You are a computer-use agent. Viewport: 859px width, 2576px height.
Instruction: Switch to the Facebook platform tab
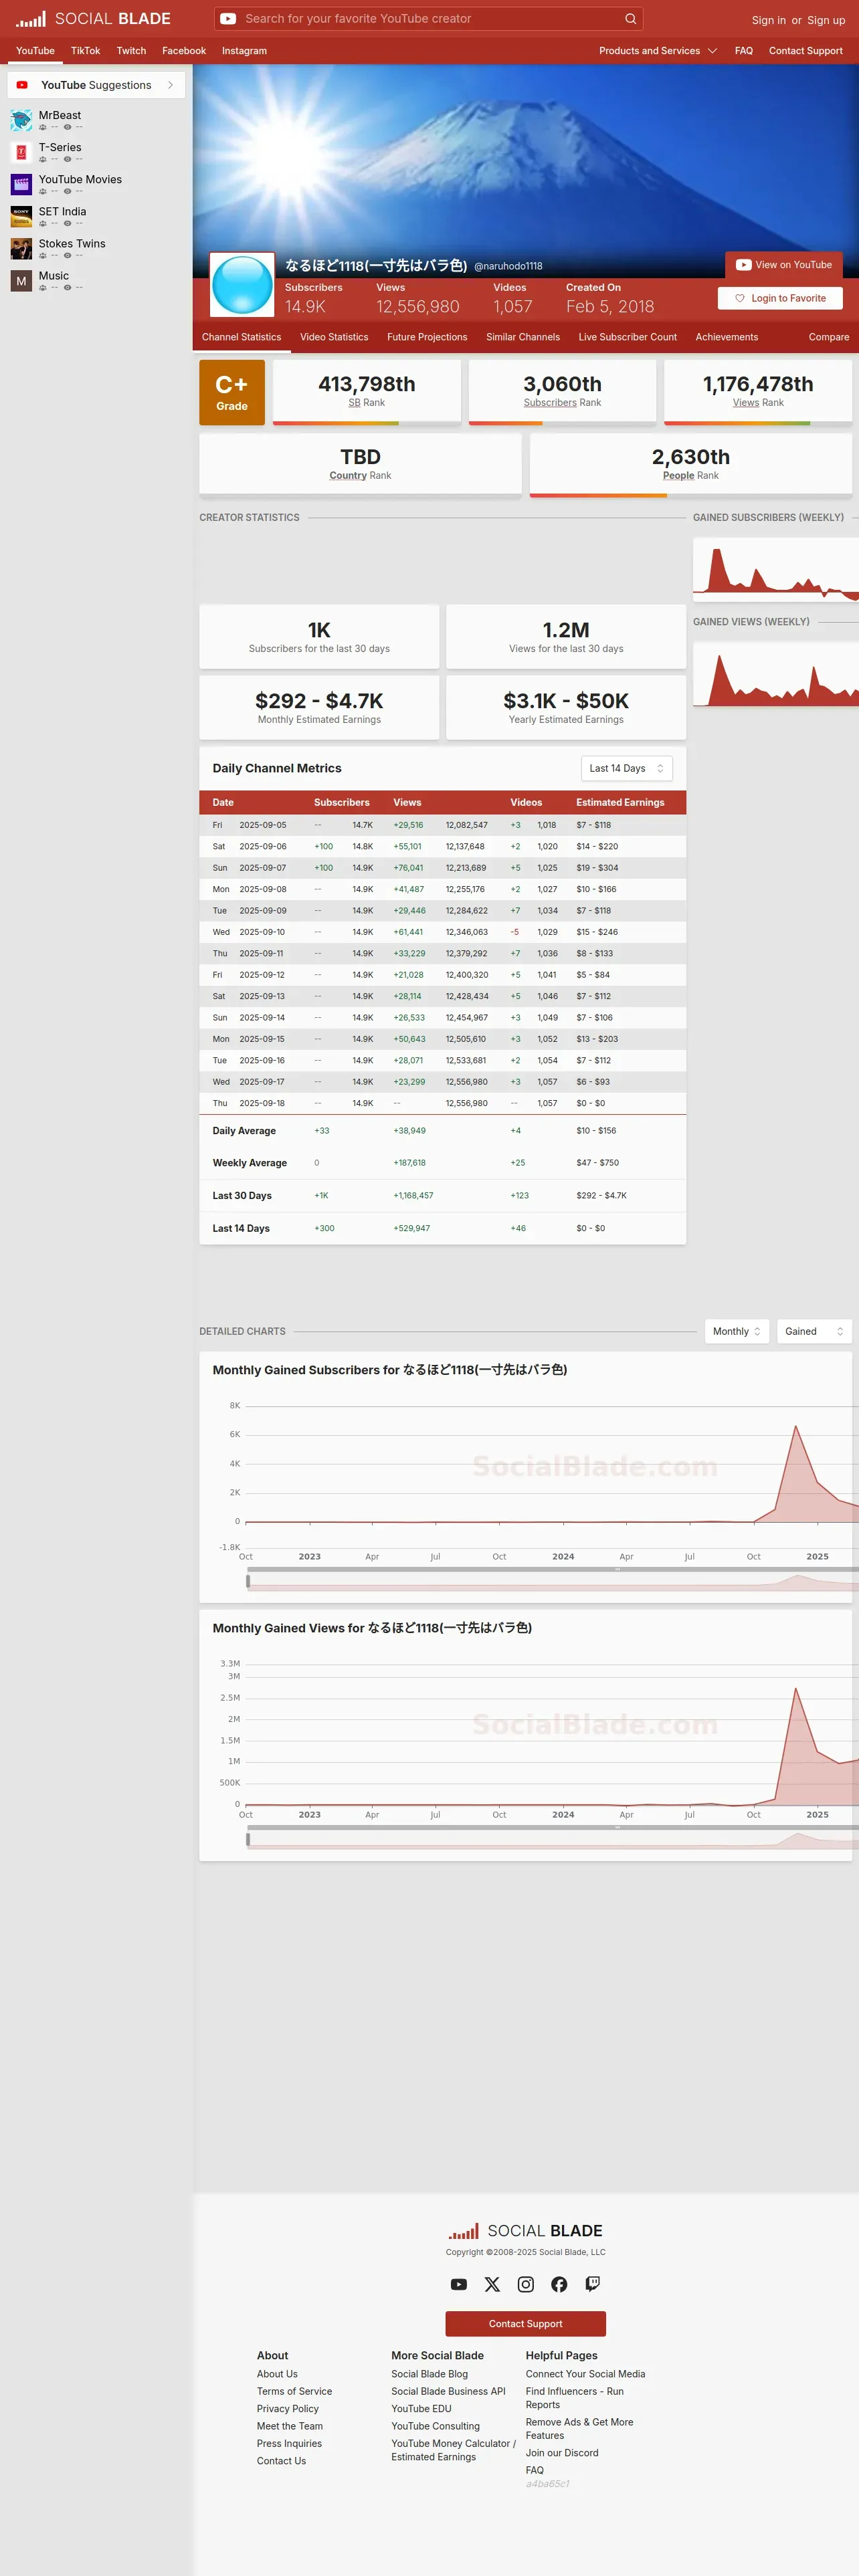coord(184,51)
